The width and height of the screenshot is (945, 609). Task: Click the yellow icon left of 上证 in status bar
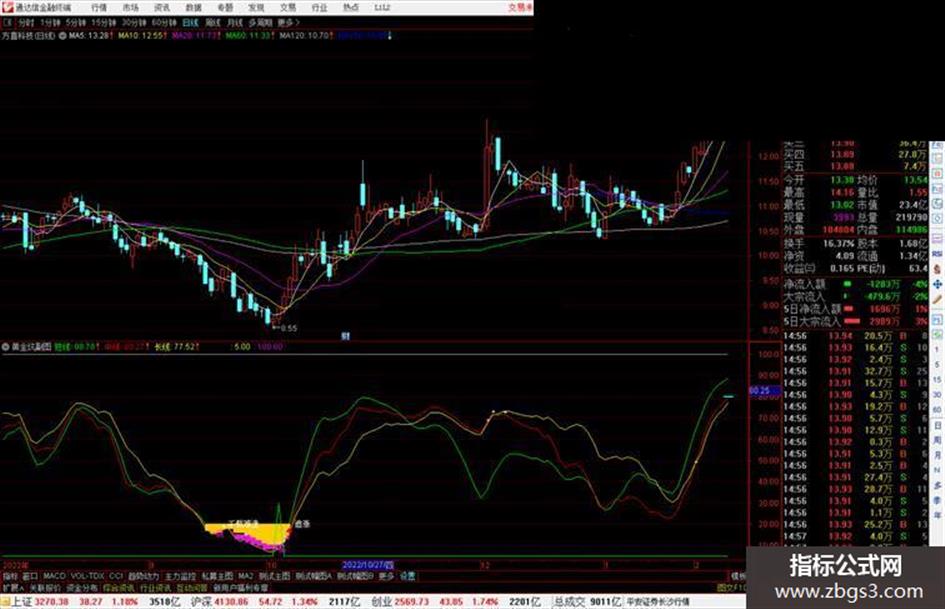[5, 602]
